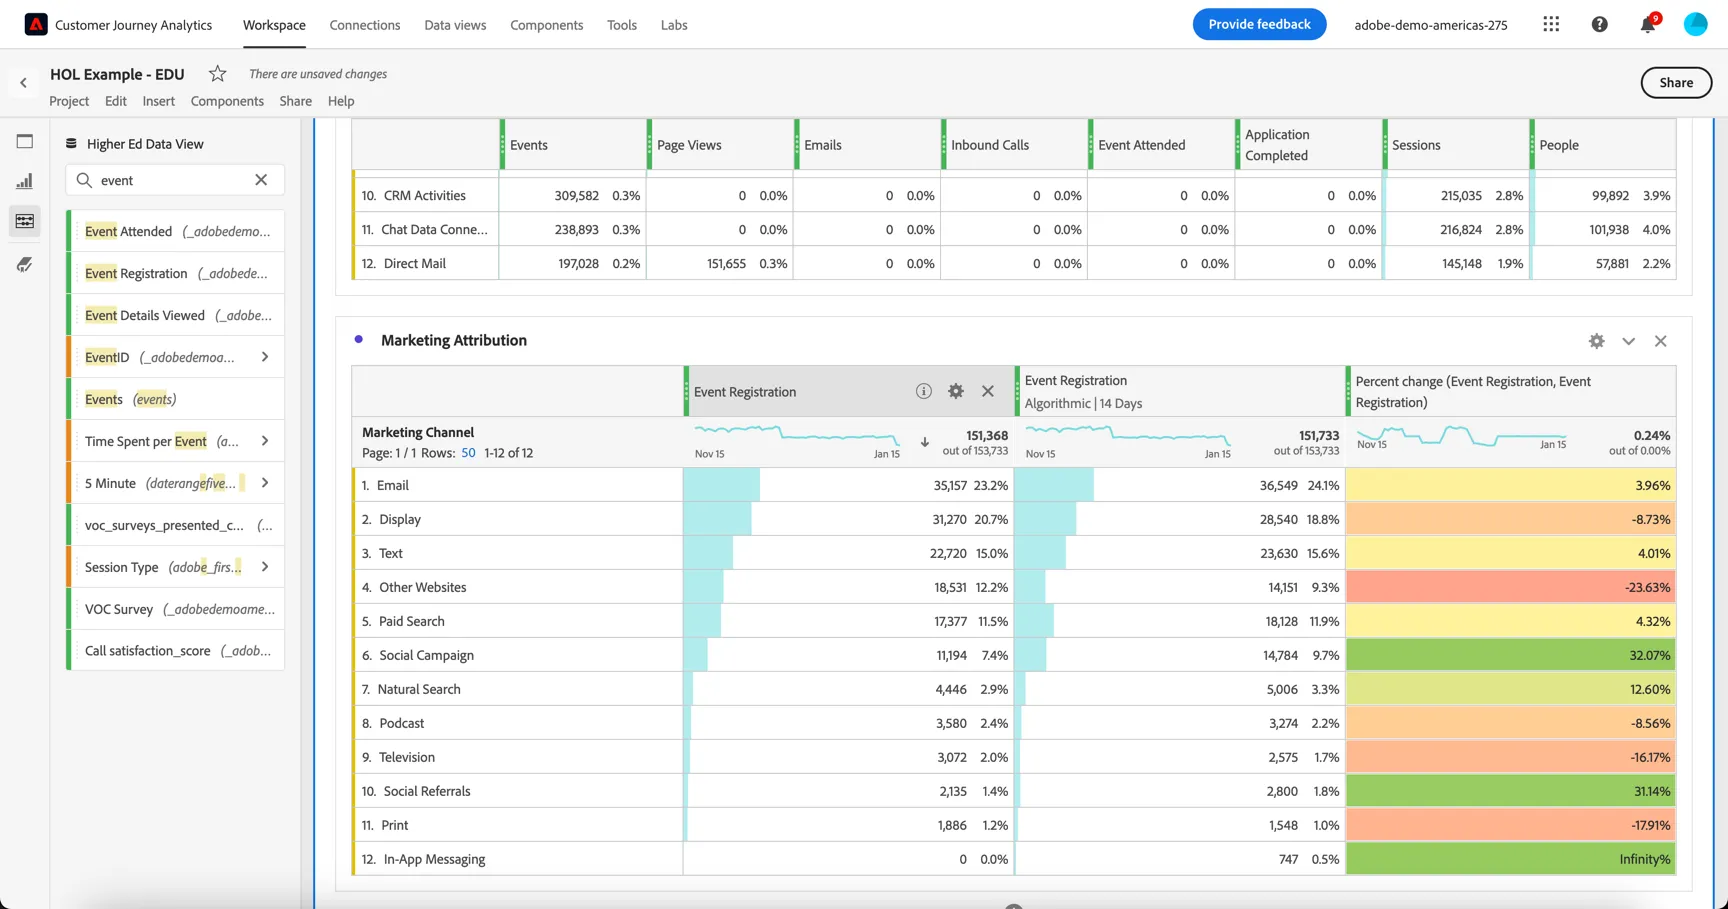Open the Tools tab

click(x=622, y=25)
